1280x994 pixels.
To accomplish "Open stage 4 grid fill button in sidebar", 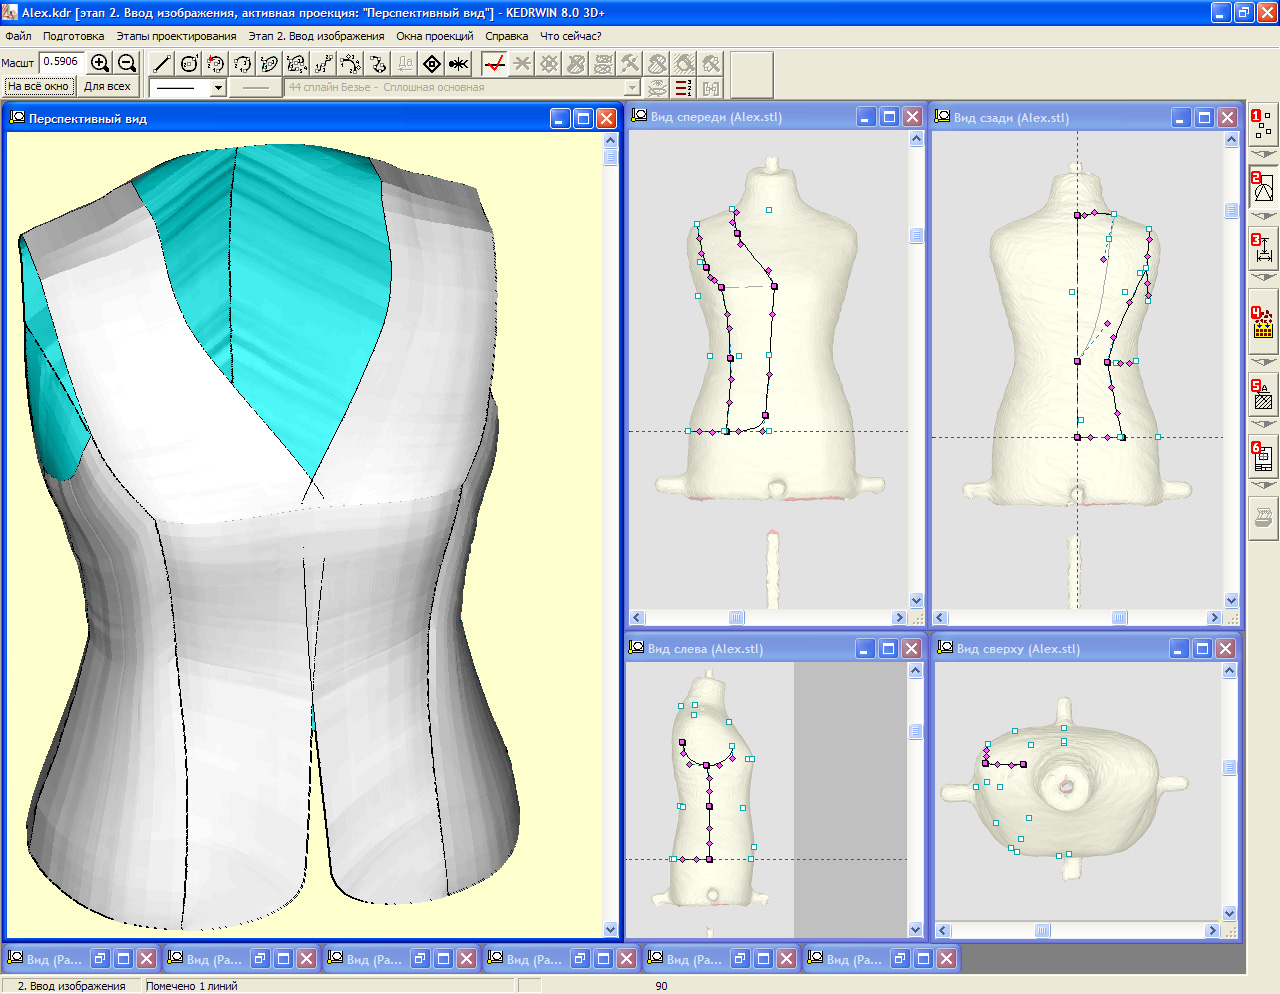I will [1263, 323].
